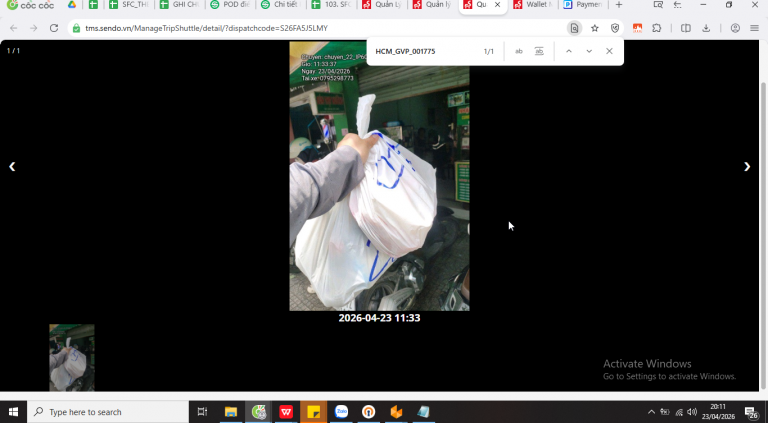Screen dimensions: 768x423
Task: Bookmark this page with star icon
Action: [x=595, y=28]
